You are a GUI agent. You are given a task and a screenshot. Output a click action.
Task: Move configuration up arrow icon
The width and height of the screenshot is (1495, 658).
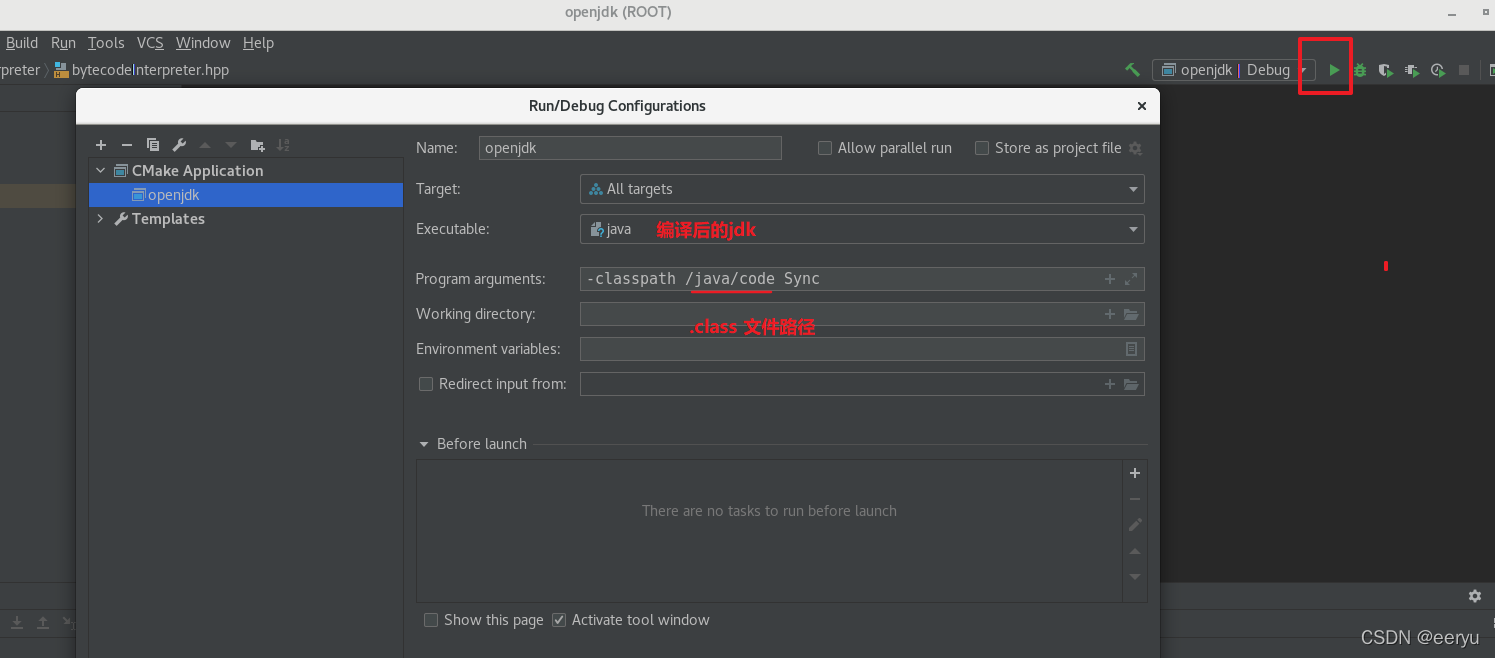[205, 145]
